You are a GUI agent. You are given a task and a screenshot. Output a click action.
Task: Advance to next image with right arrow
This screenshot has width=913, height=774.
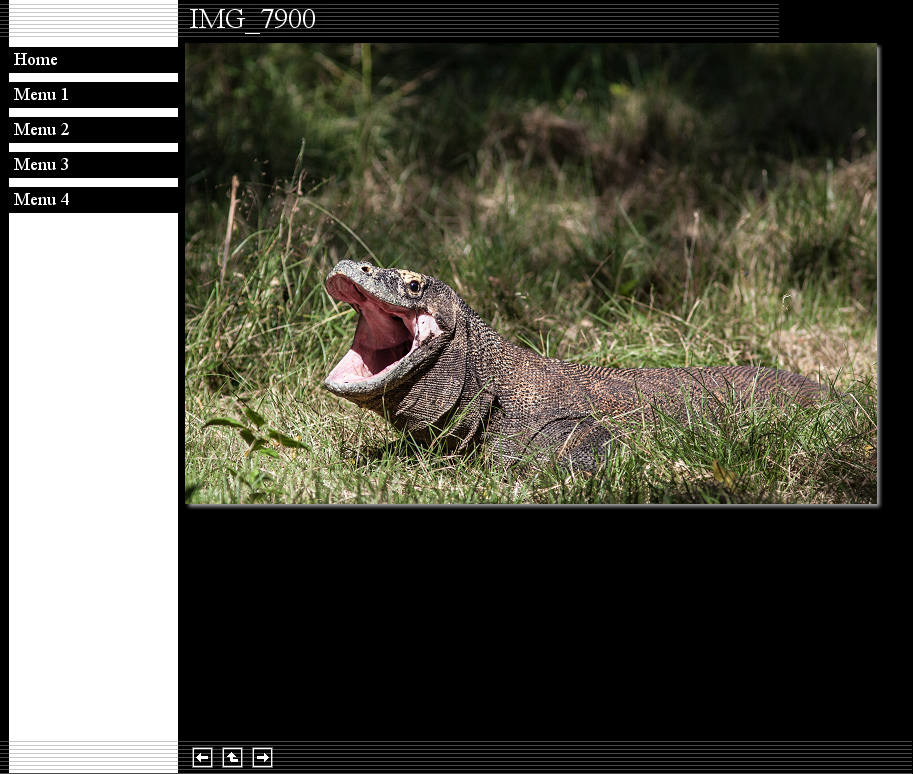tap(262, 758)
